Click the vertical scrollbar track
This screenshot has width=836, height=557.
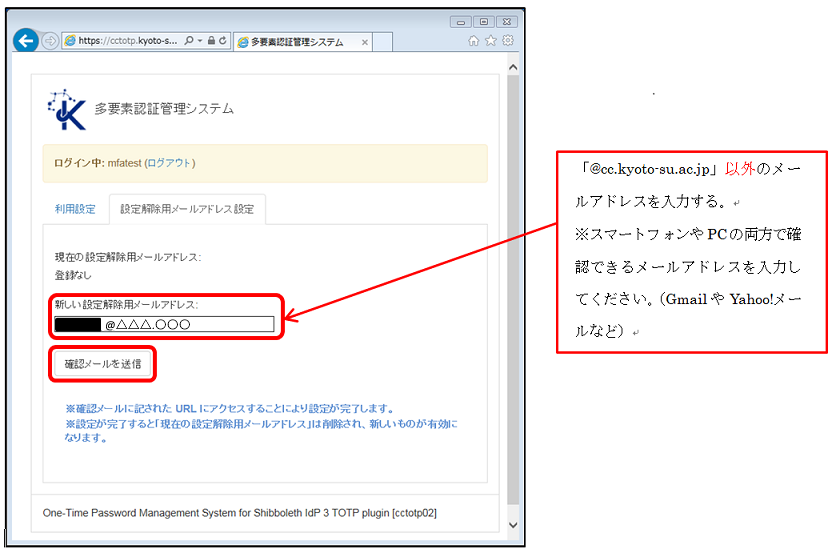point(513,290)
